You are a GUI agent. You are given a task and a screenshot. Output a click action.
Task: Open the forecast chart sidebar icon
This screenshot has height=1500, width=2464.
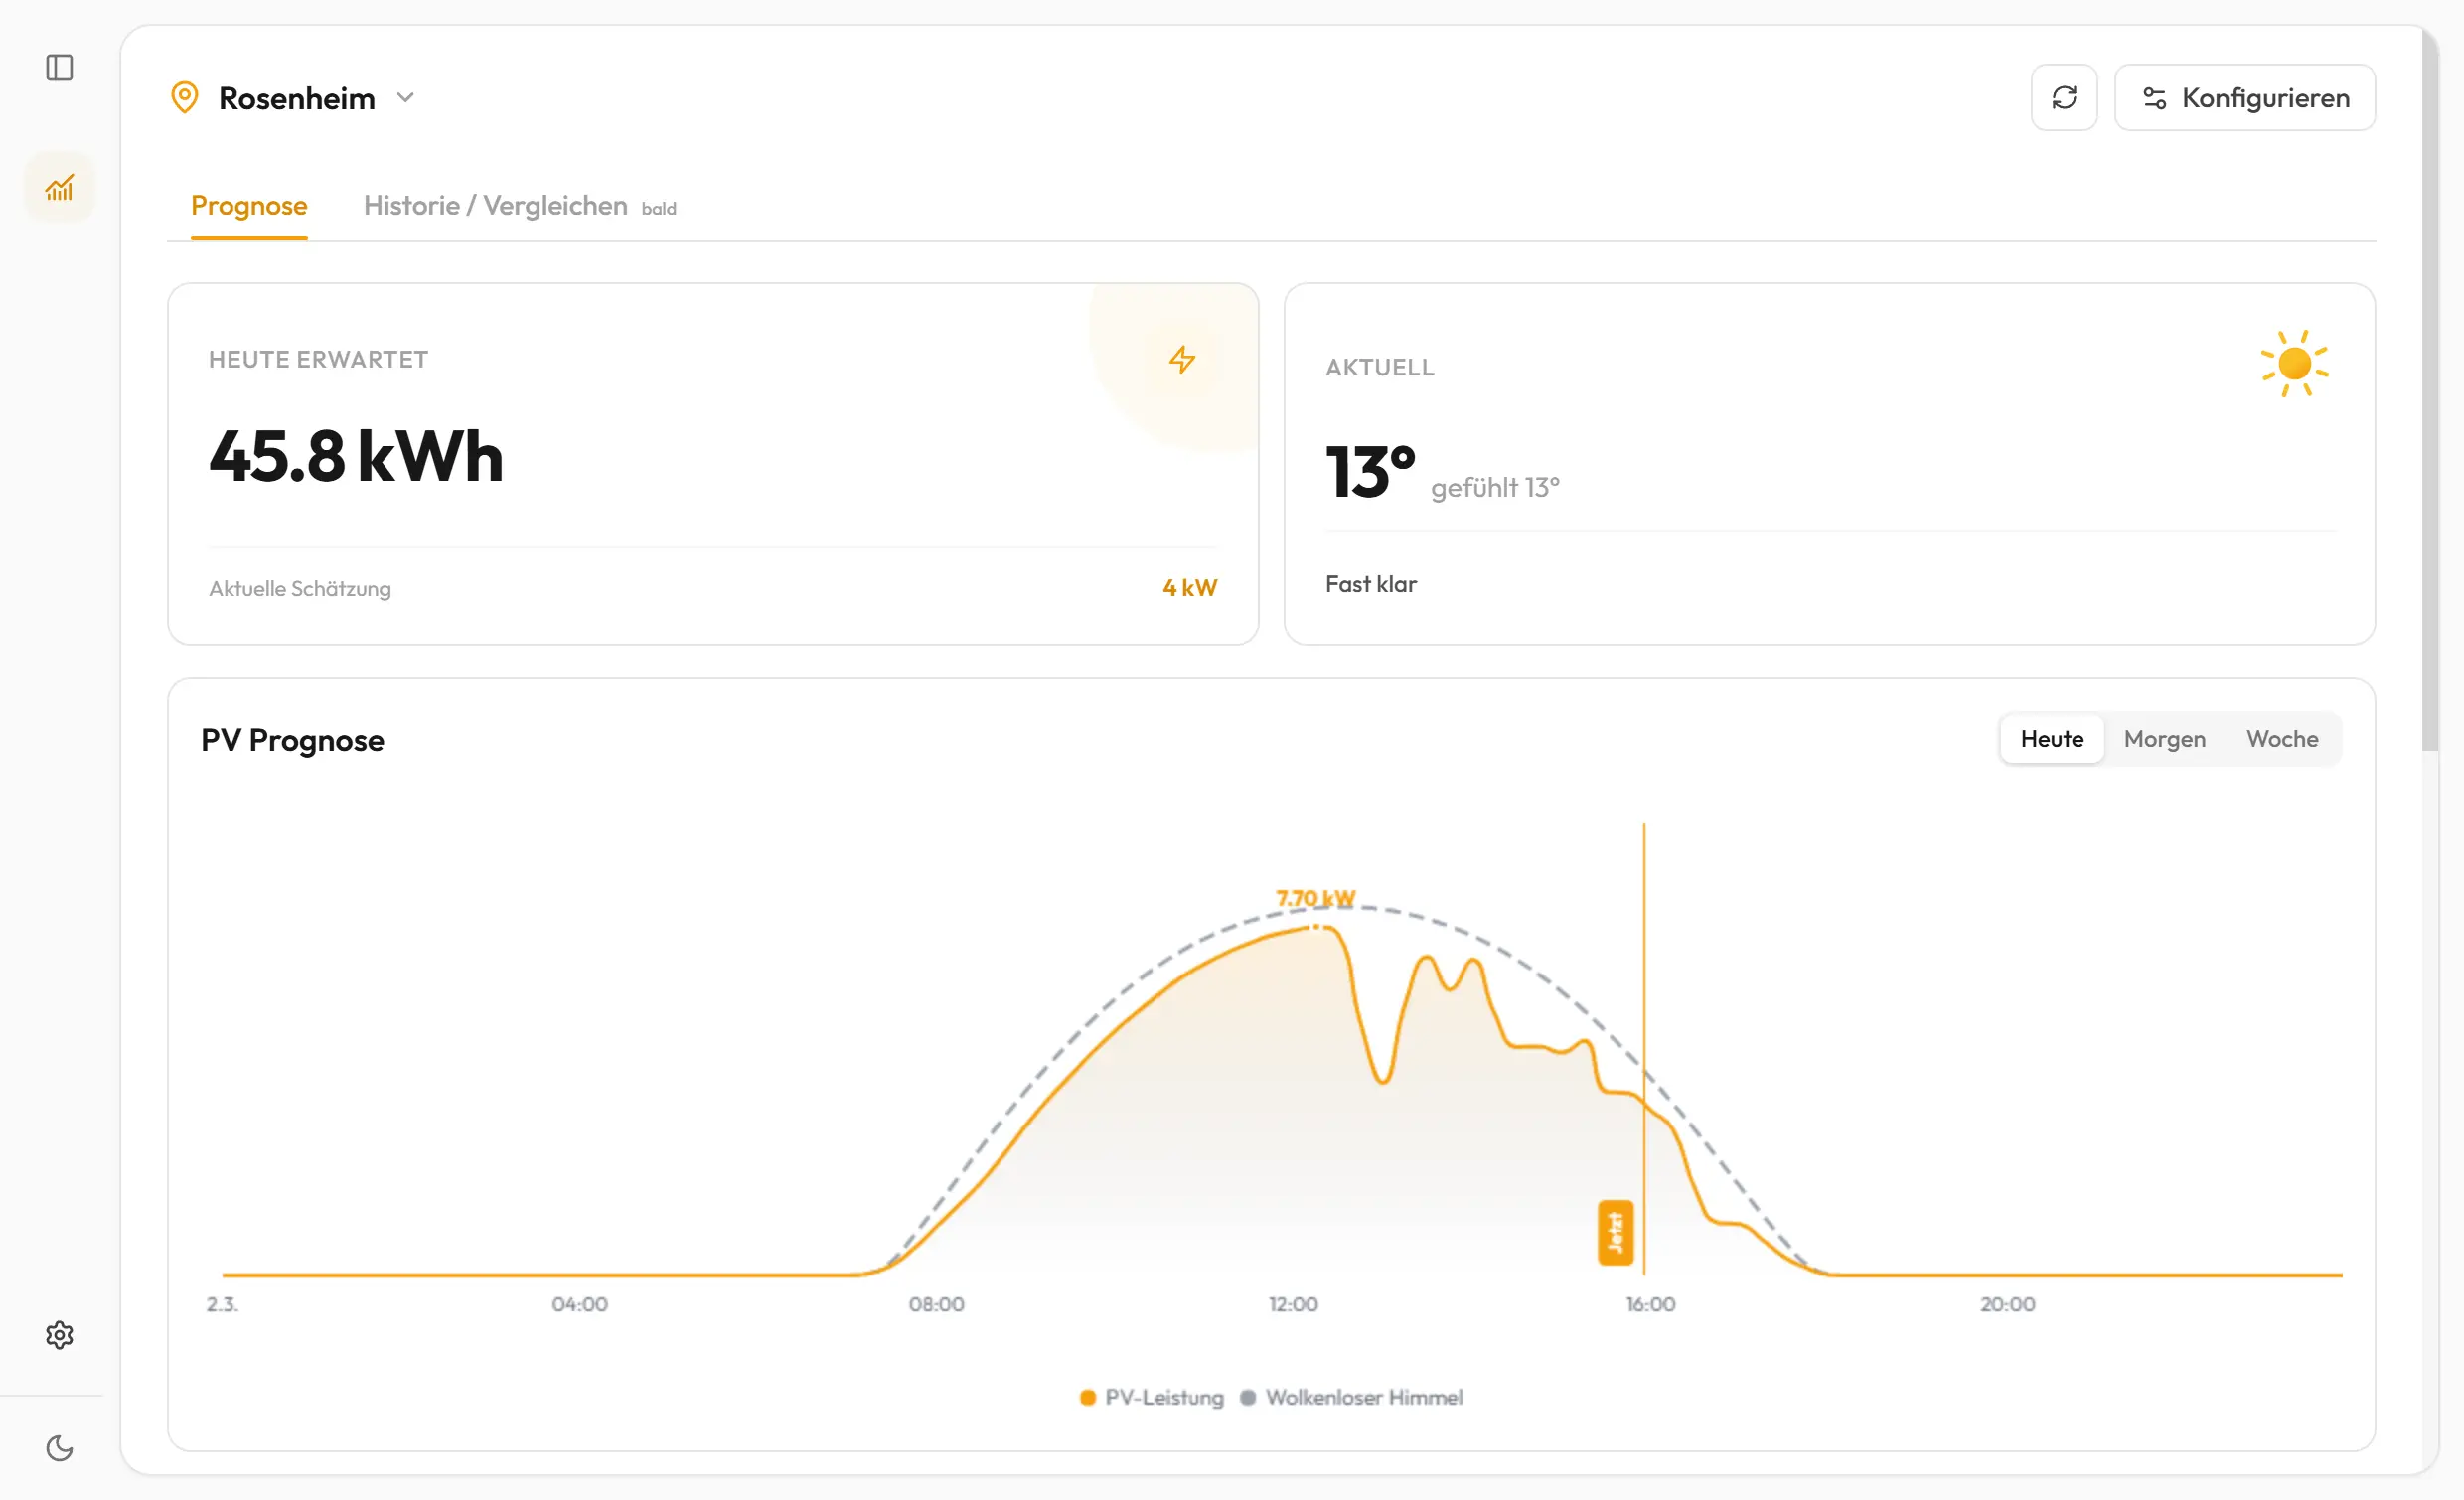pos(60,187)
